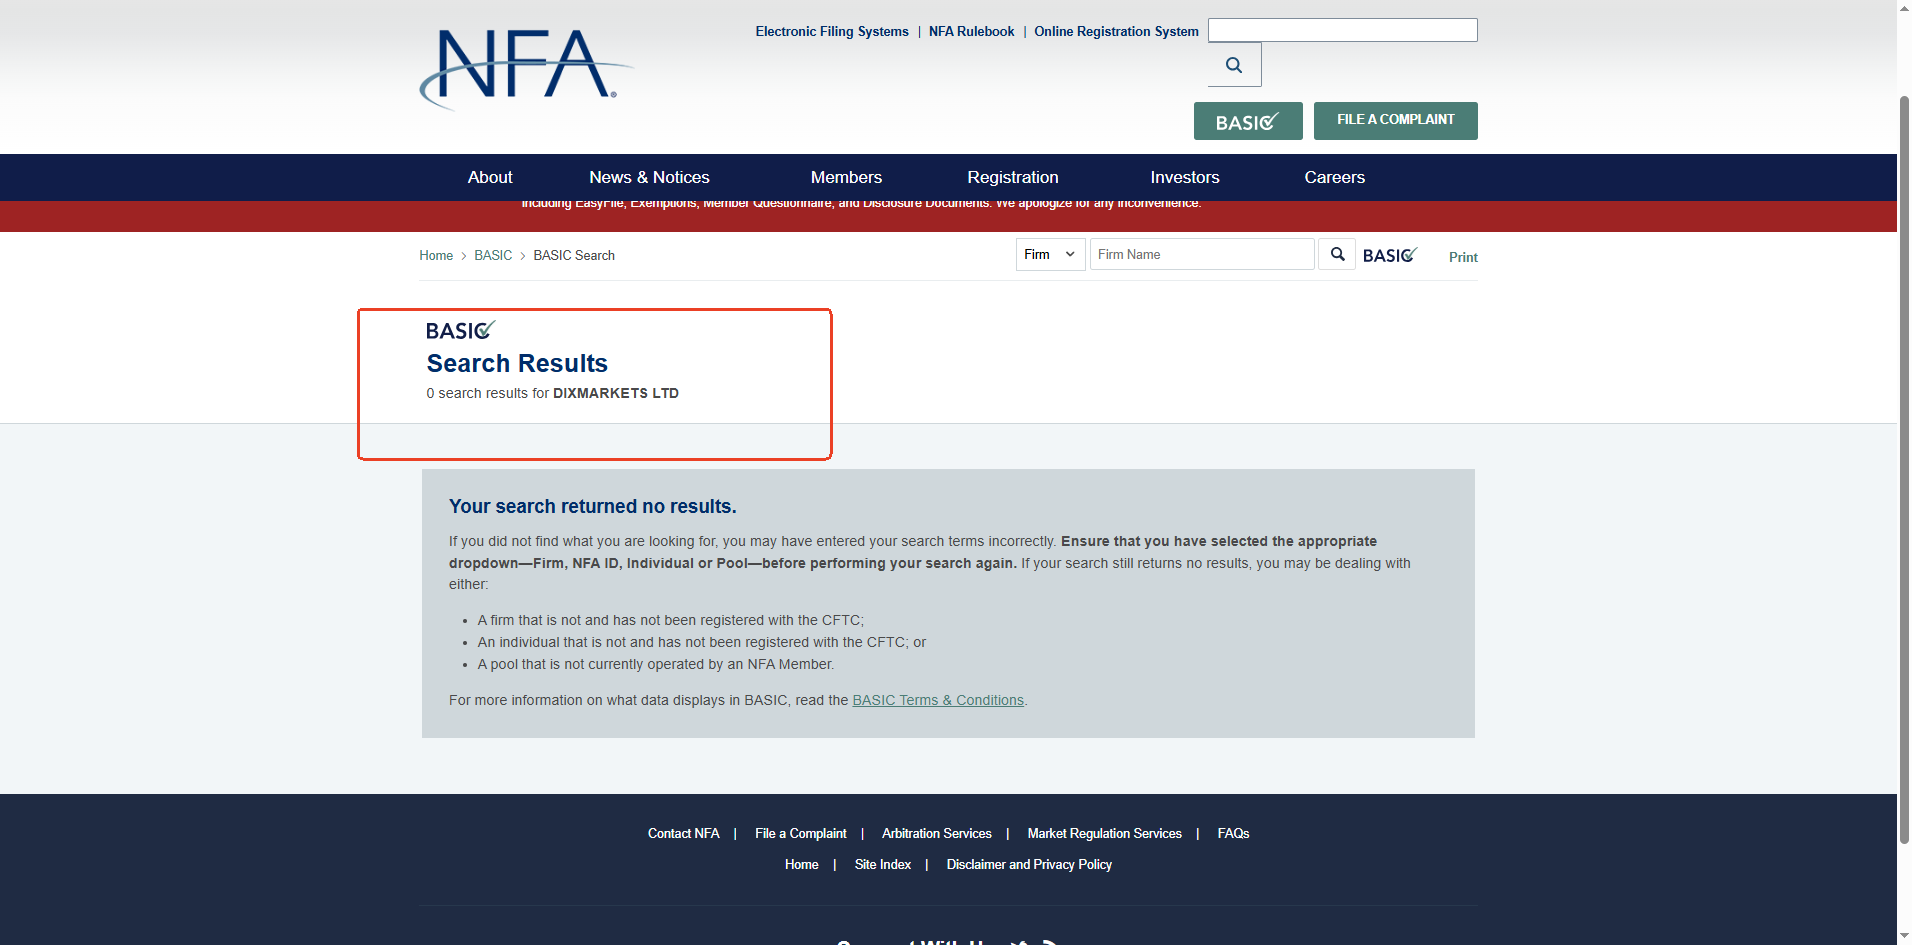Click the "0 search results for DIXMARKETS LTD" text
The height and width of the screenshot is (945, 1912).
[553, 393]
